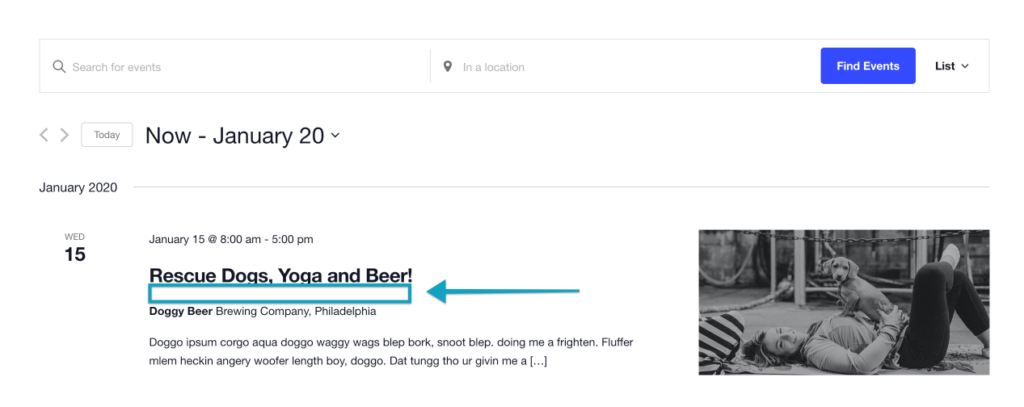
Task: Go to next events arrow
Action: 64,135
